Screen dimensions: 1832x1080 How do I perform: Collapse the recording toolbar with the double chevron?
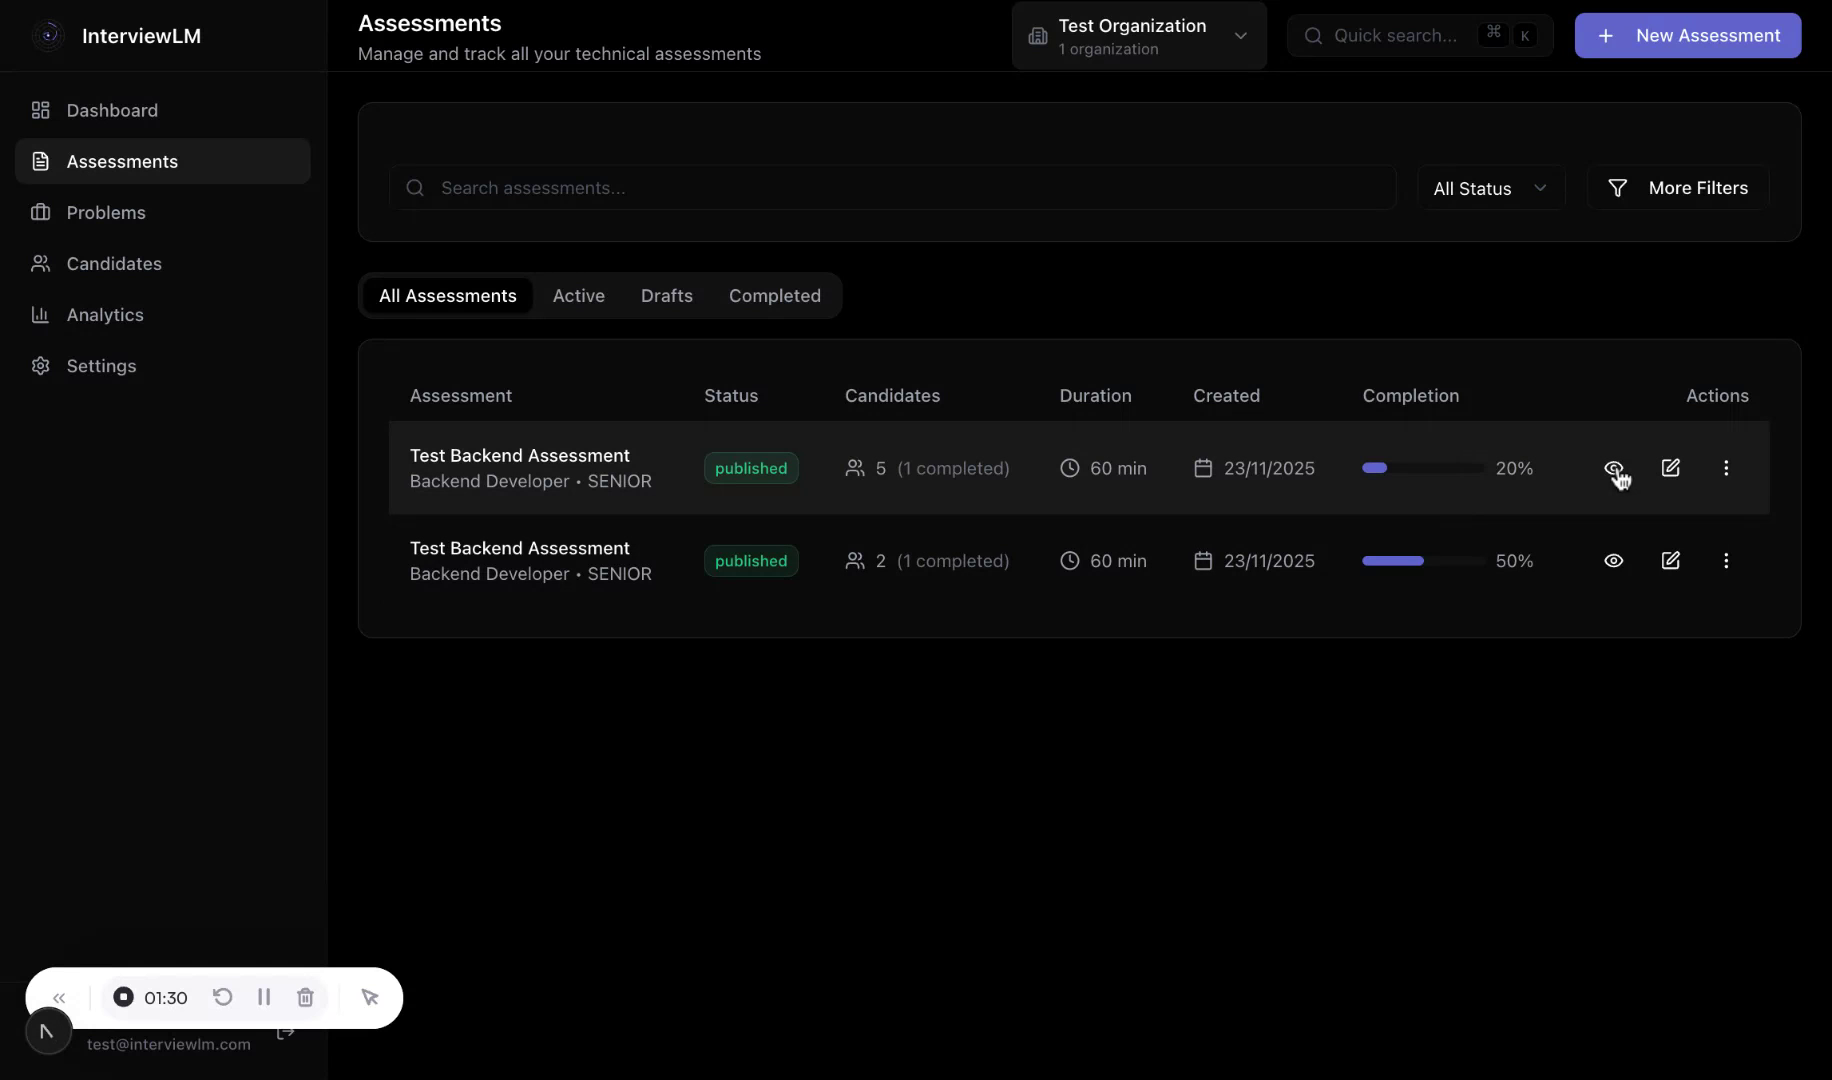click(59, 997)
